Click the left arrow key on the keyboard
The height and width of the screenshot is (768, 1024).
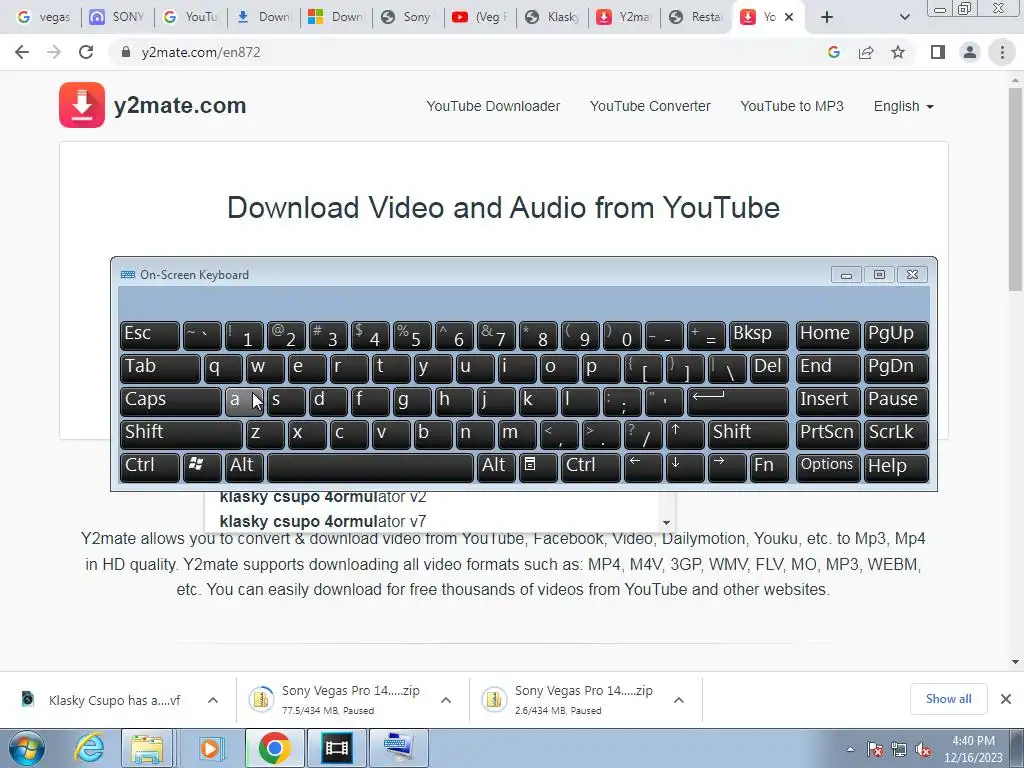pyautogui.click(x=643, y=467)
